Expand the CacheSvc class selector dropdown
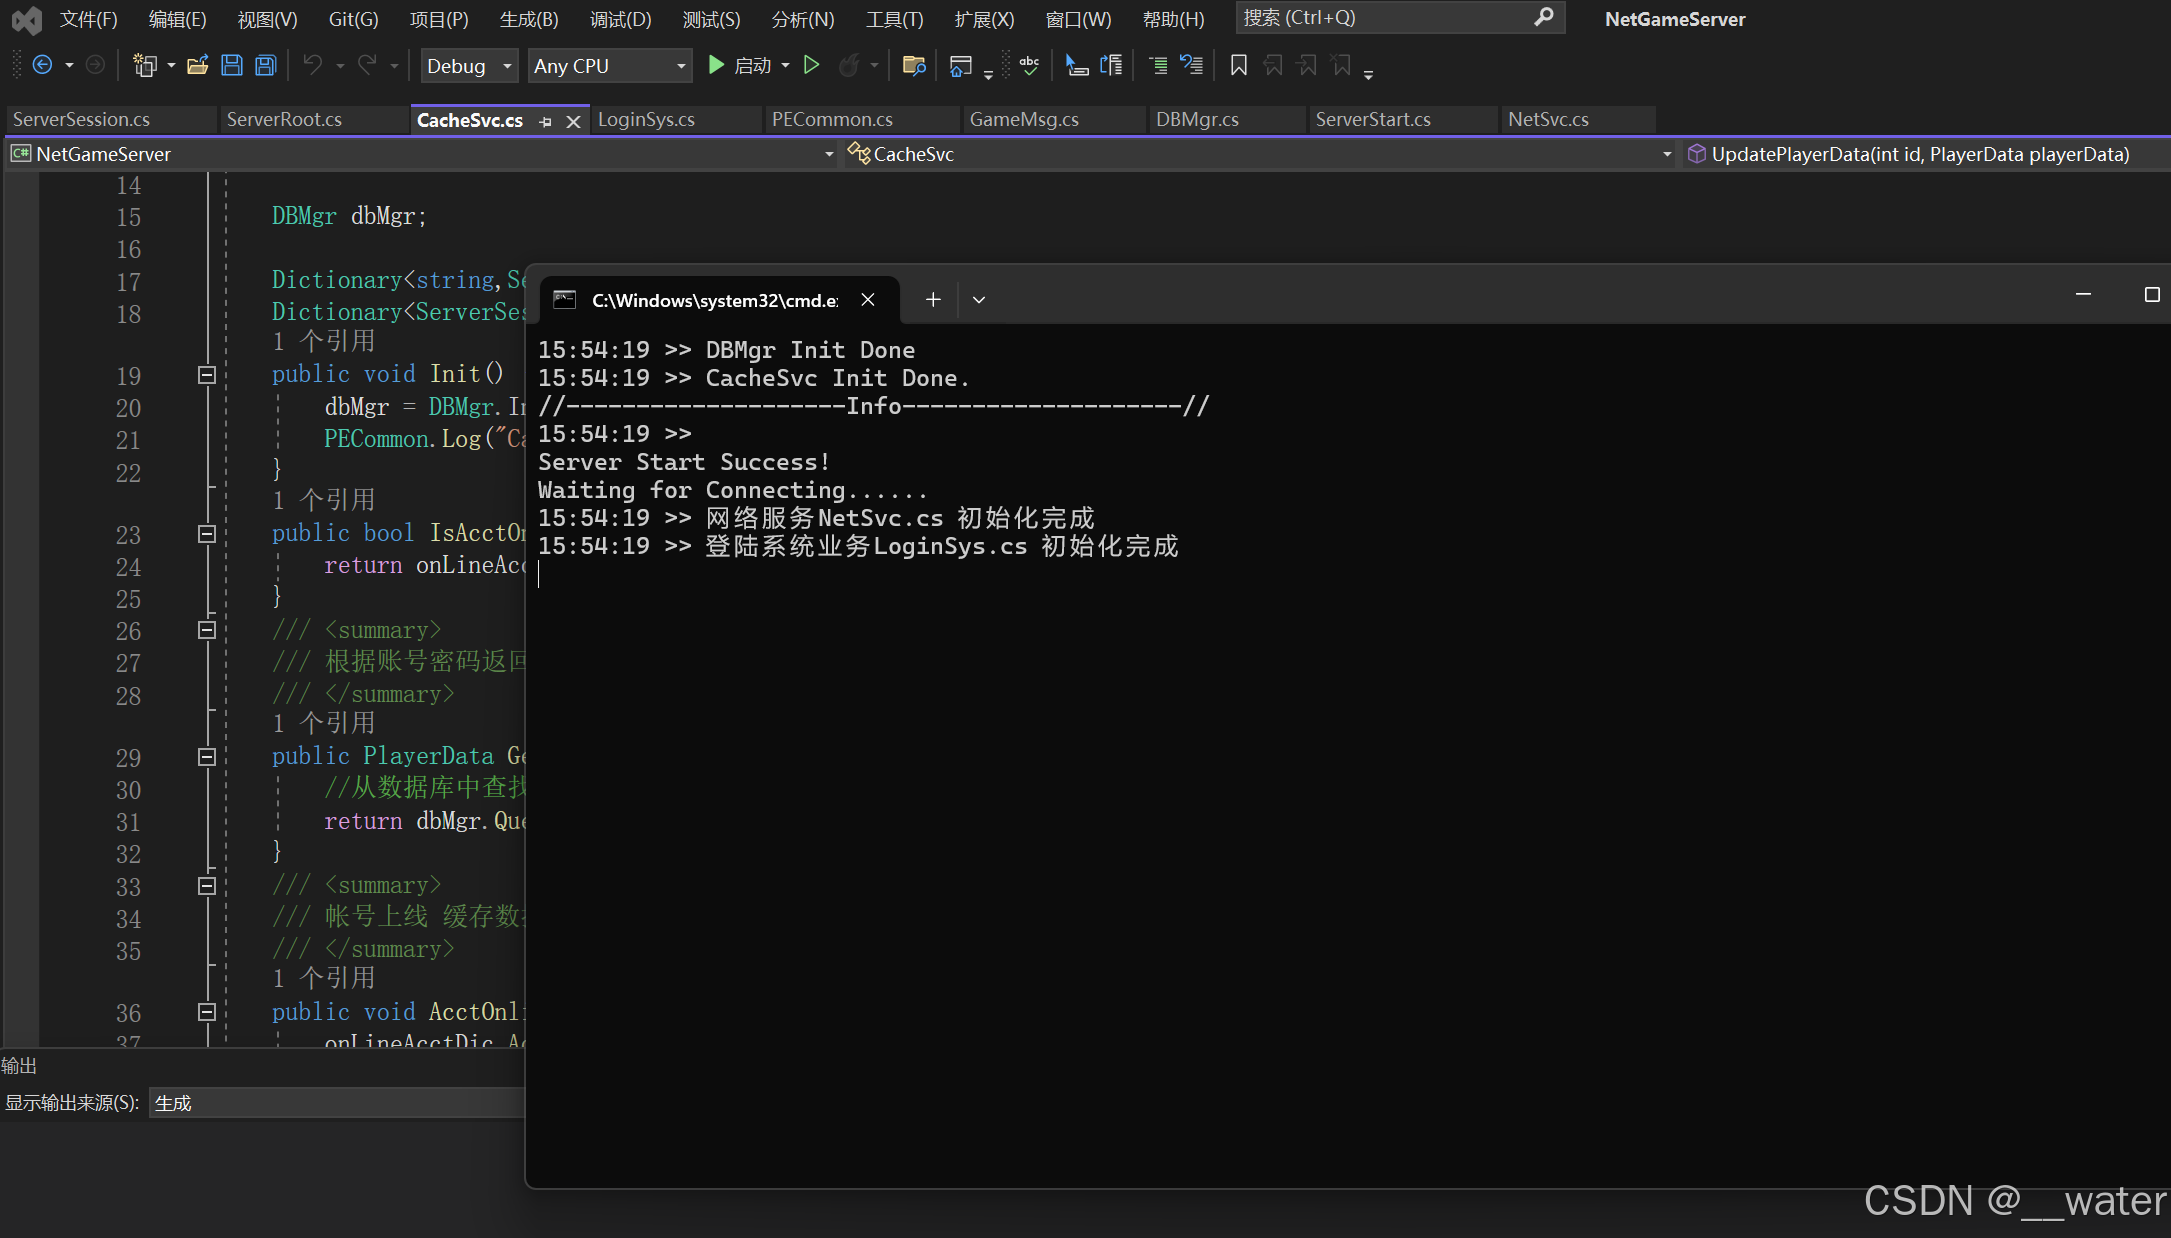Screen dimensions: 2171x1238 [1666, 154]
